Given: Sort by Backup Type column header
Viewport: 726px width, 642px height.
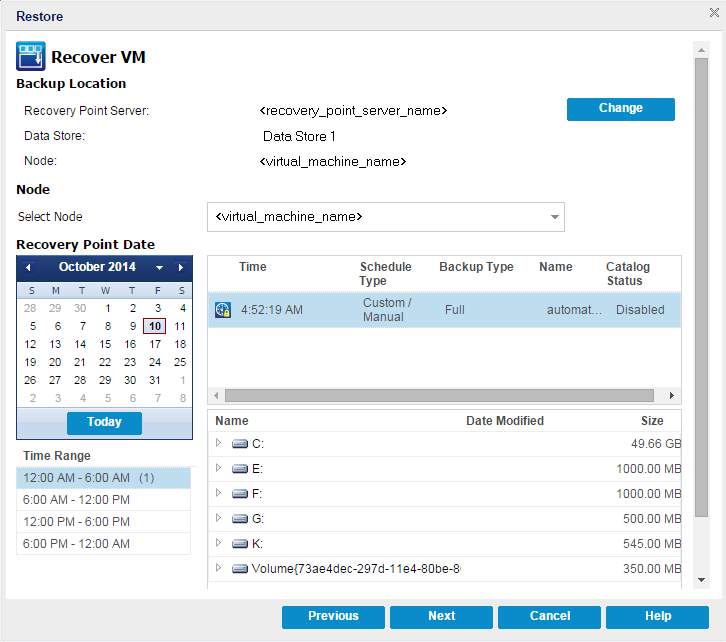Looking at the screenshot, I should click(x=476, y=267).
